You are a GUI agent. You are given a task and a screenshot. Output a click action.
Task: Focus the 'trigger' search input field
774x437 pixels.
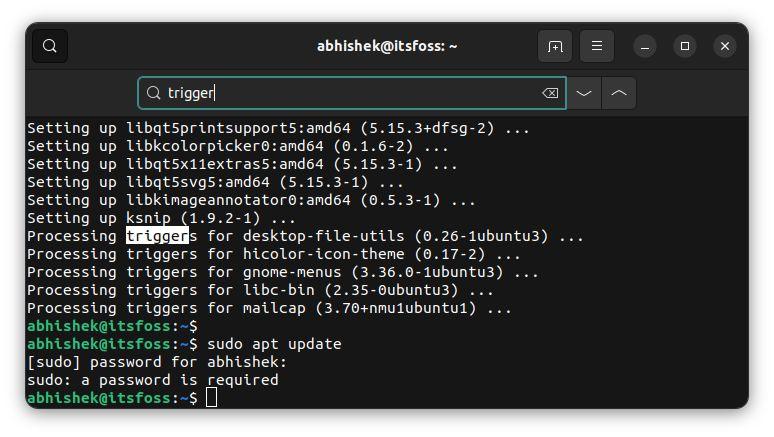tap(352, 93)
